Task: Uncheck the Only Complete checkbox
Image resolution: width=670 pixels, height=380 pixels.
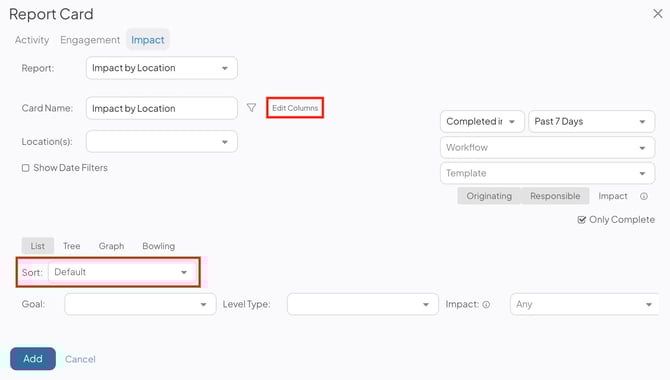Action: point(582,220)
